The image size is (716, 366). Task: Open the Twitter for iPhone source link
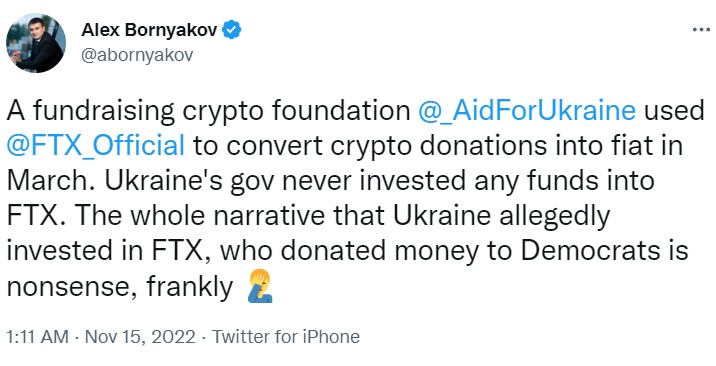coord(286,337)
